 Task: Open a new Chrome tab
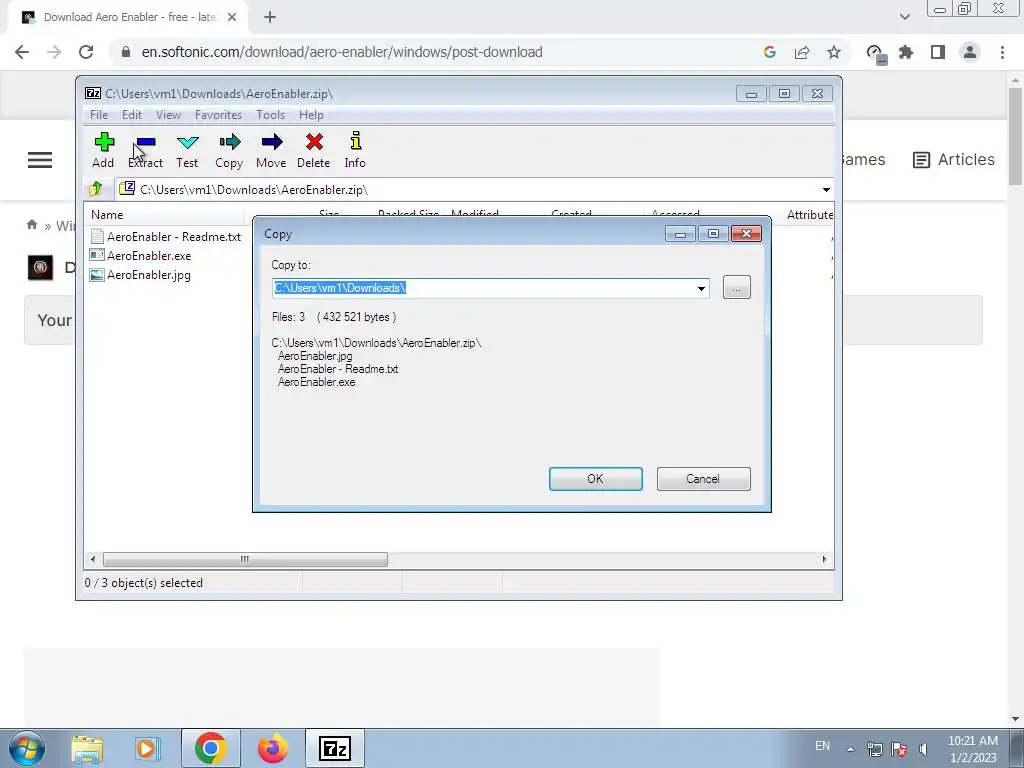(270, 17)
